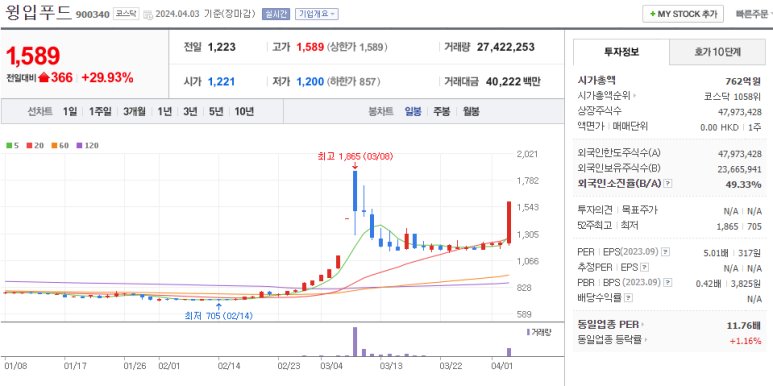
Task: Select the 3년 line chart period
Action: [x=190, y=111]
